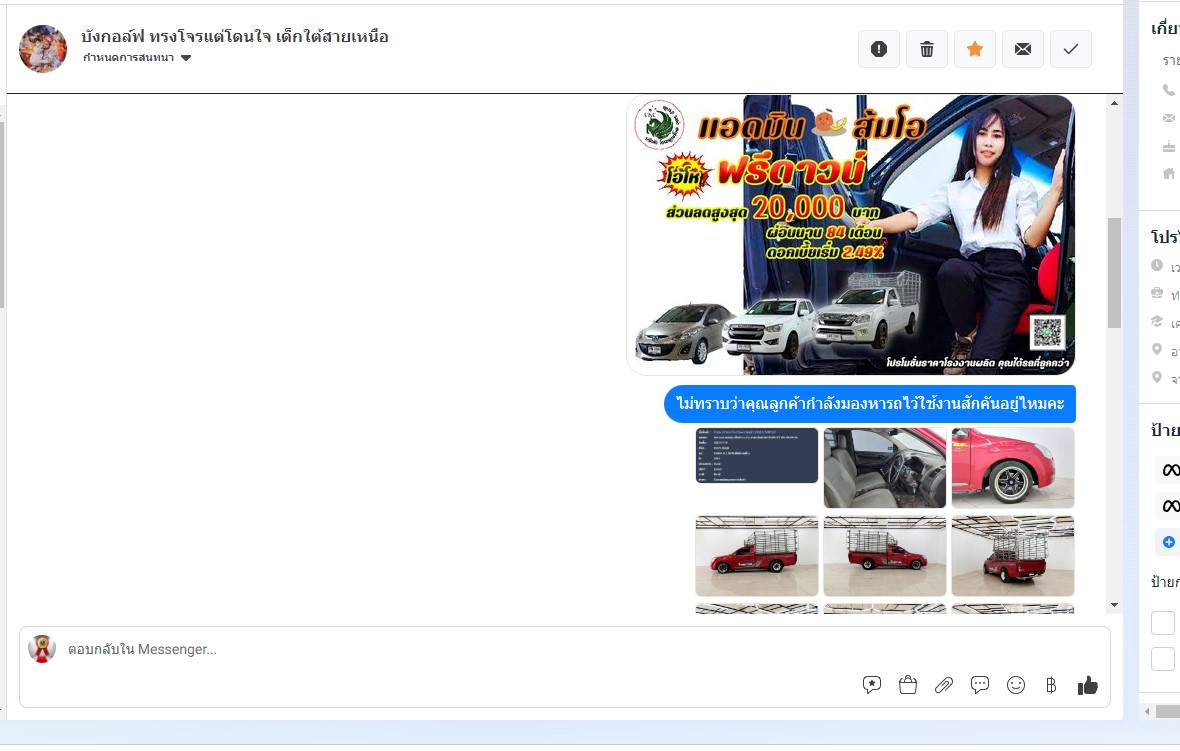This screenshot has height=751, width=1180.
Task: Open the promotional banner image with 20,000 discount
Action: (850, 235)
